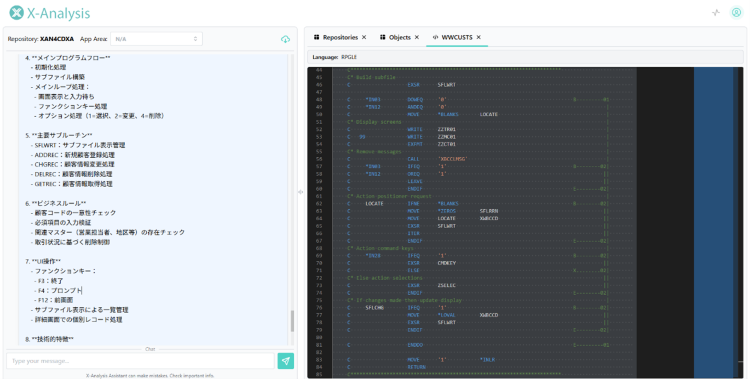Click the cloud download icon

tap(286, 39)
